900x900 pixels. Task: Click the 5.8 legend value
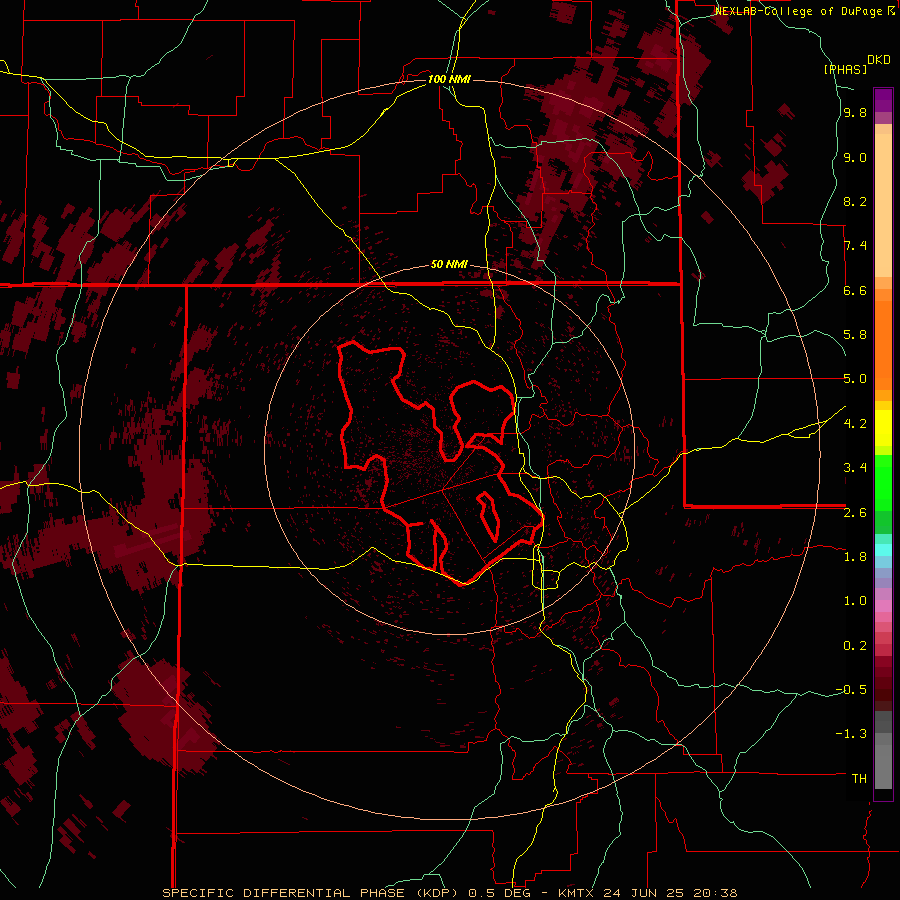pos(855,335)
